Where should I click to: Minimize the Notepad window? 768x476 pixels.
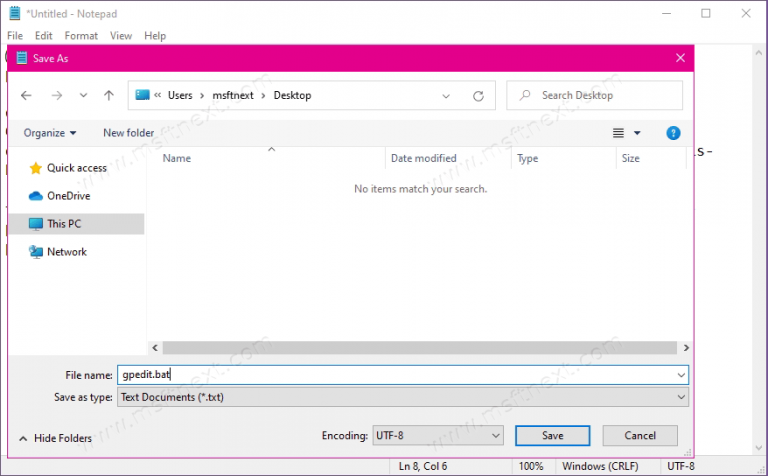666,13
